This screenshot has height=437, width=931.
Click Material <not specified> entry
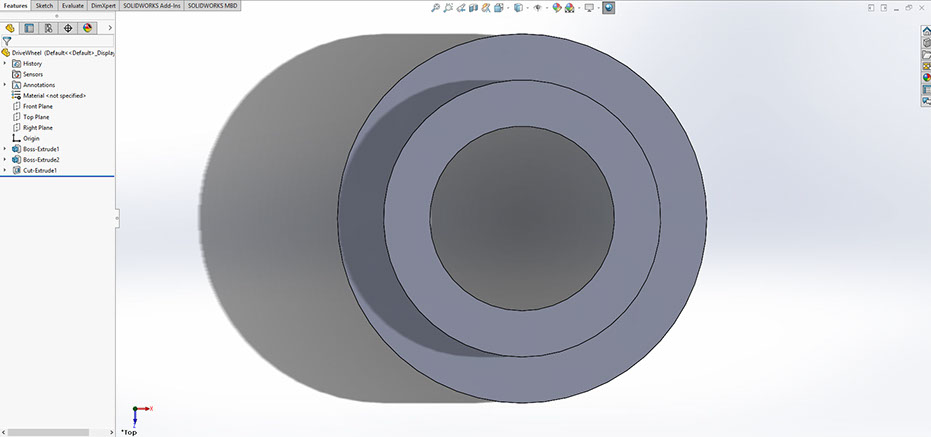[x=54, y=95]
